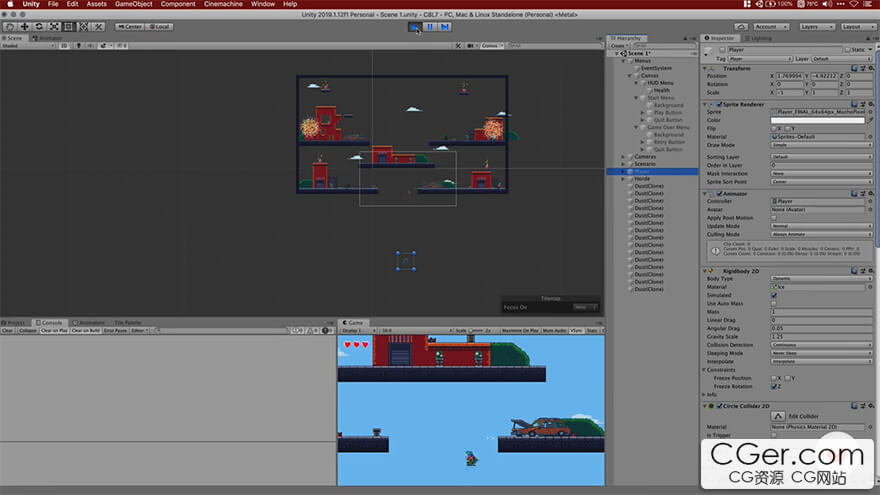Image resolution: width=880 pixels, height=495 pixels.
Task: Enable Flip X checkbox
Action: pos(774,129)
